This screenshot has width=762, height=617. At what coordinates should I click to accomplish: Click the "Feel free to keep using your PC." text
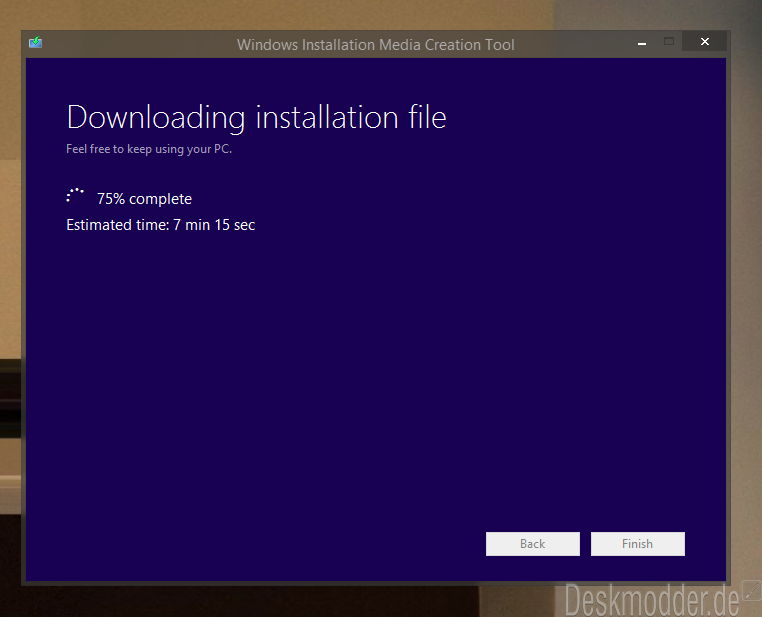[149, 149]
